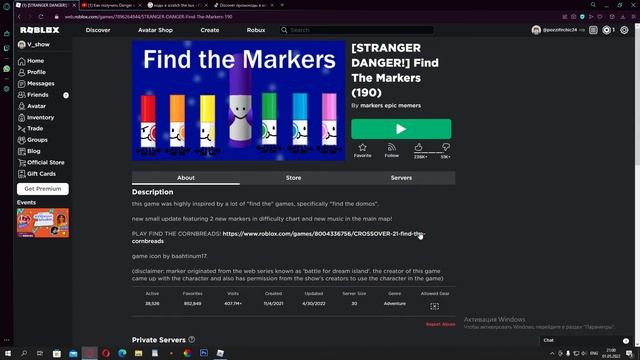Image resolution: width=640 pixels, height=360 pixels.
Task: Click the Find the Markers game thumbnail
Action: click(239, 100)
